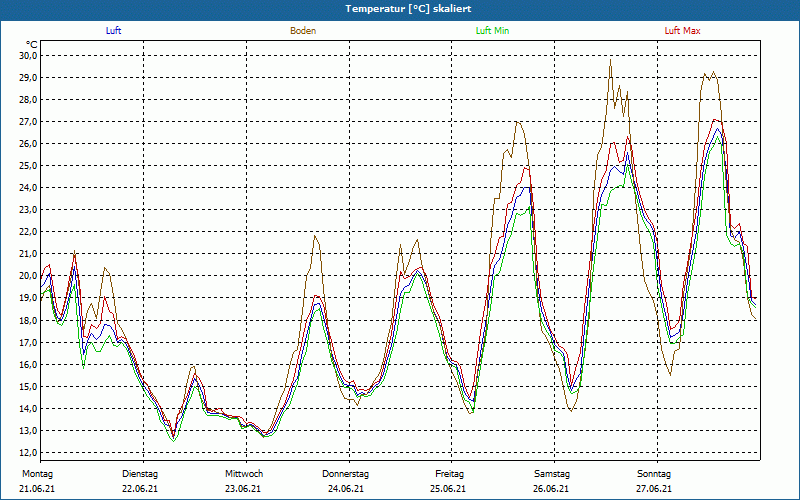
Task: Click the green Luft Min legend label
Action: 492,31
